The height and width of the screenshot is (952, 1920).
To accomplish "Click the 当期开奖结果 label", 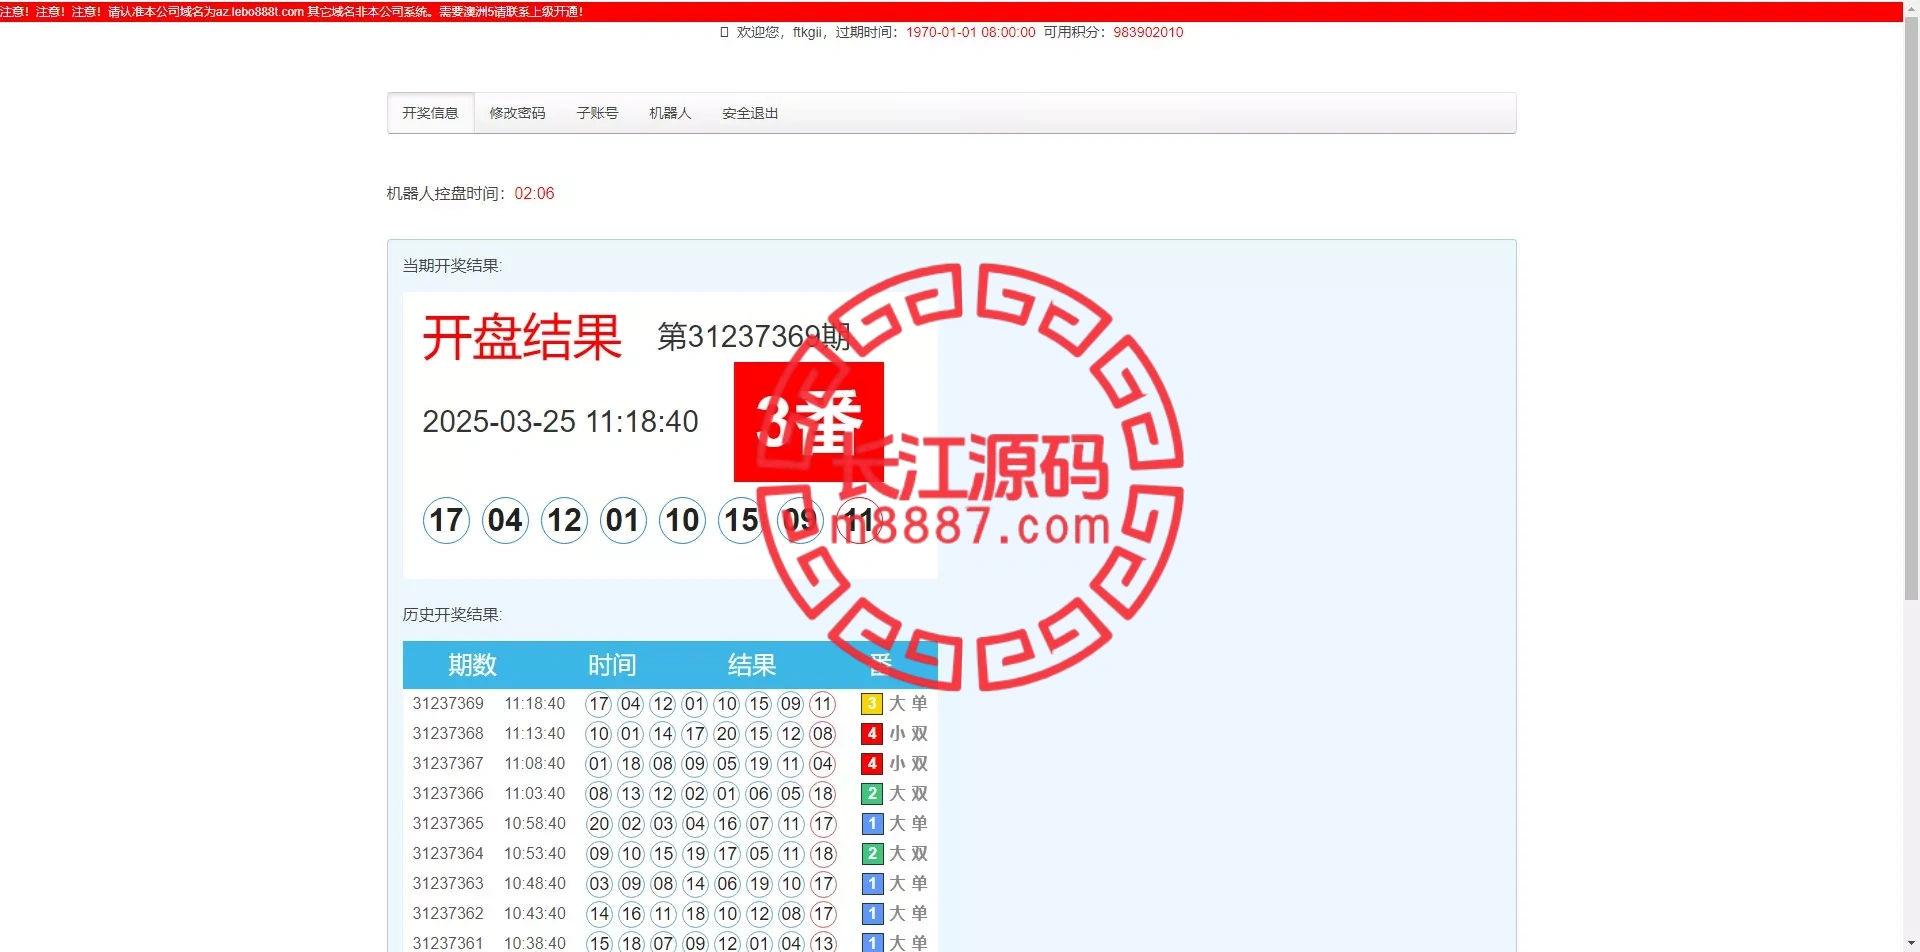I will (x=452, y=266).
